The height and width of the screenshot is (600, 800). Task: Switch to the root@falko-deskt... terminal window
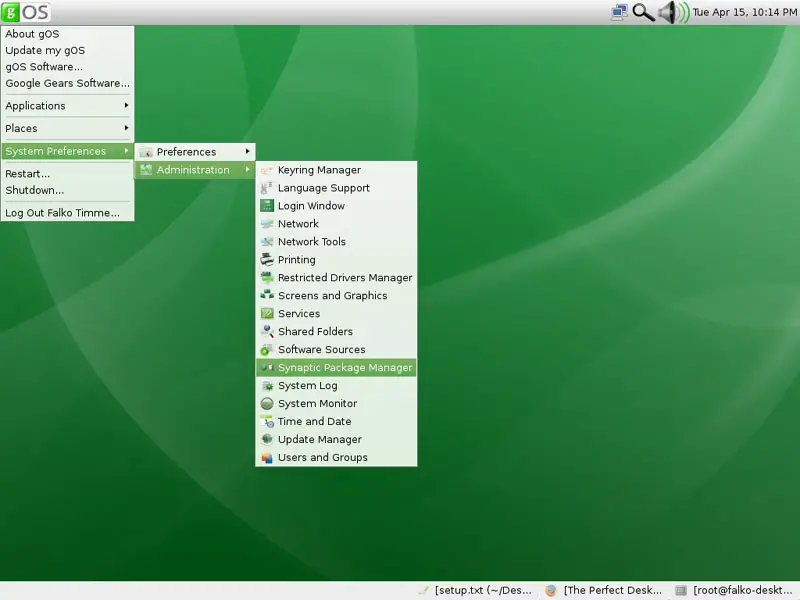tap(735, 590)
